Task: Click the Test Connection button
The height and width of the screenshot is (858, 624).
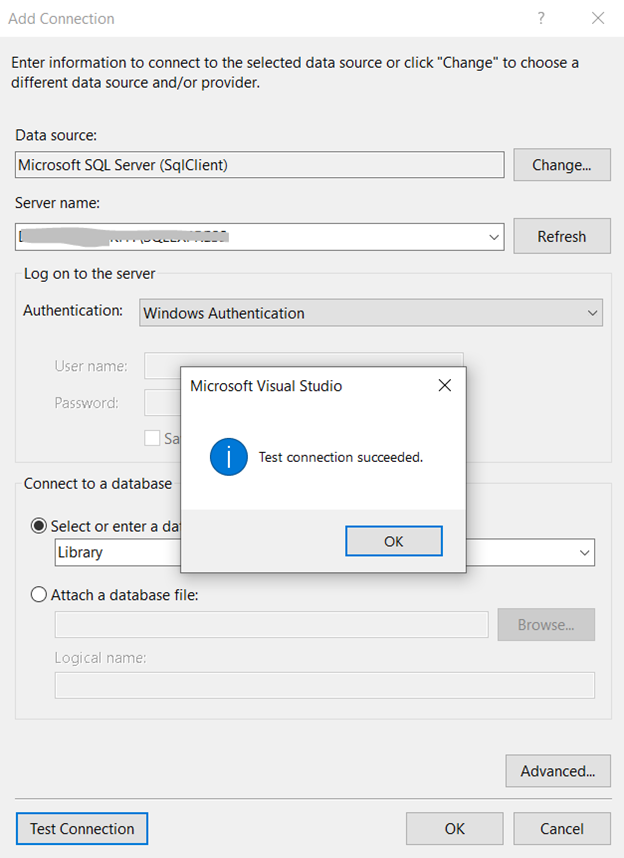Action: [x=82, y=828]
